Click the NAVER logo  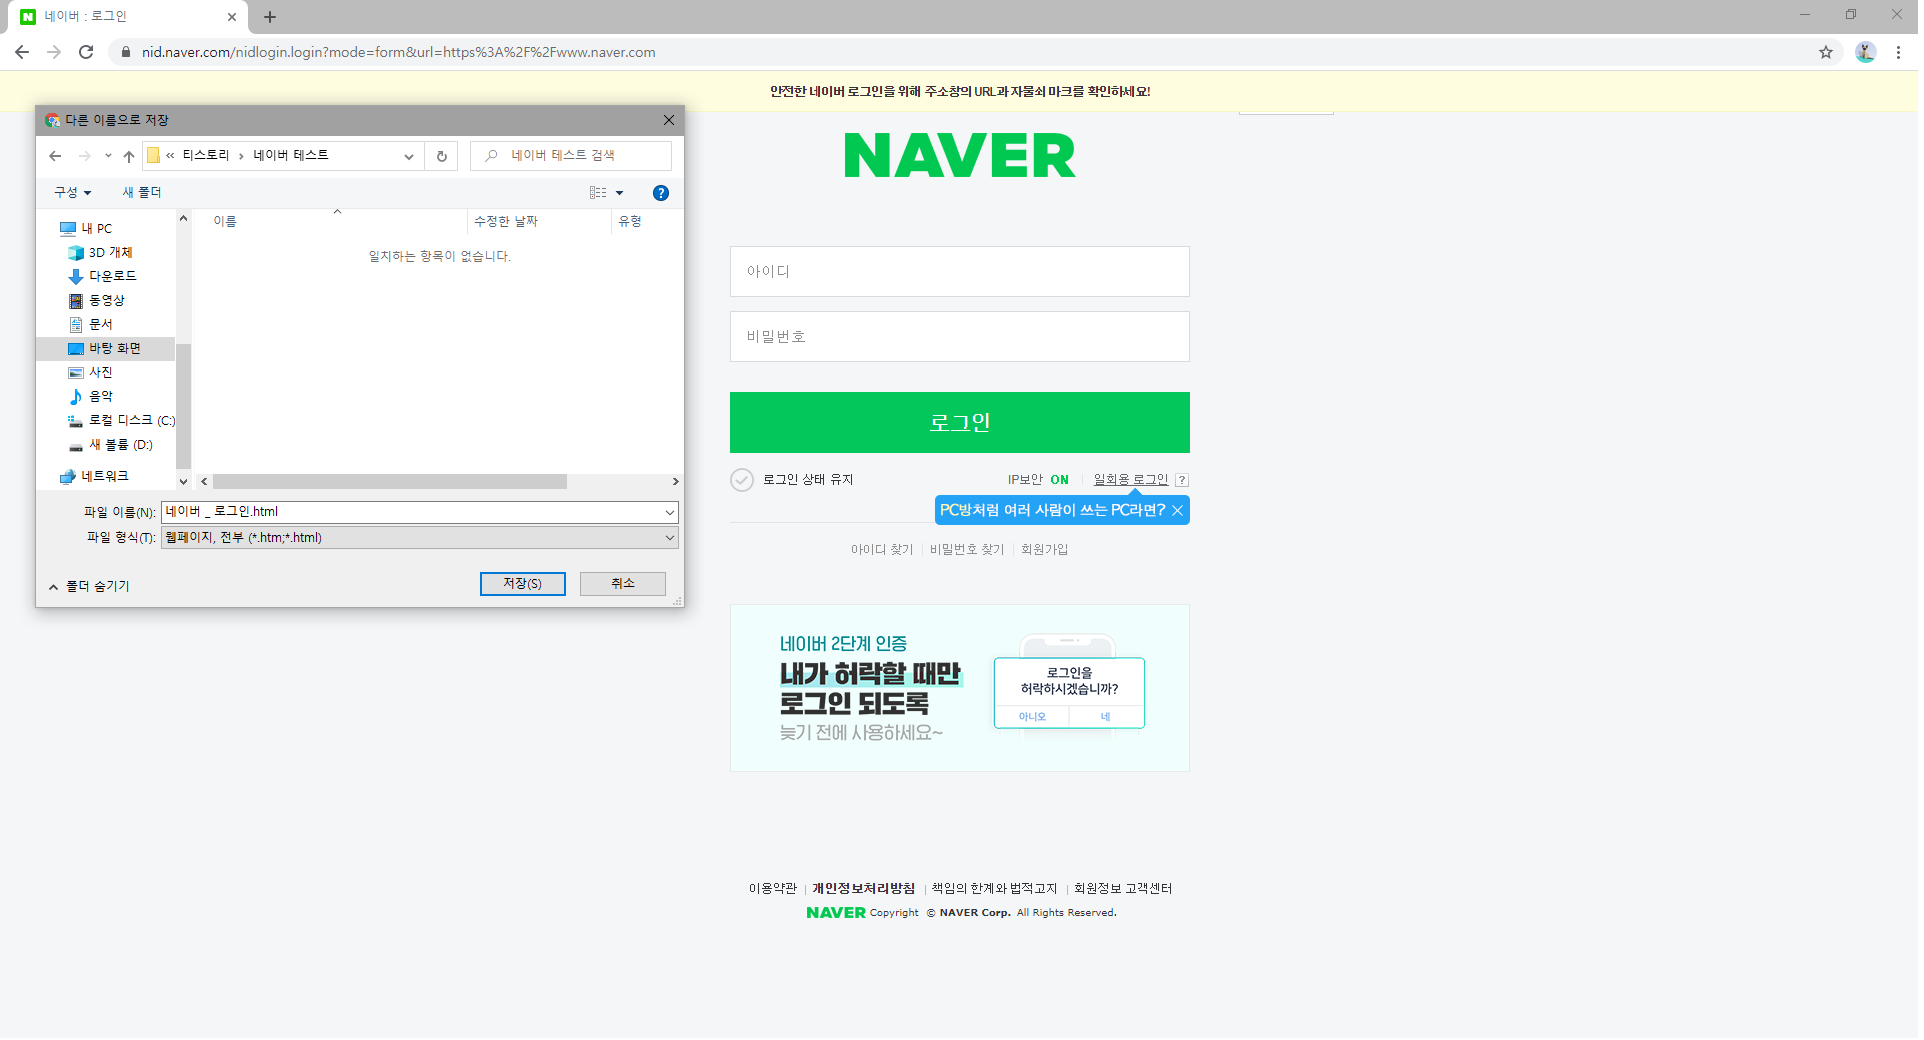pyautogui.click(x=960, y=156)
